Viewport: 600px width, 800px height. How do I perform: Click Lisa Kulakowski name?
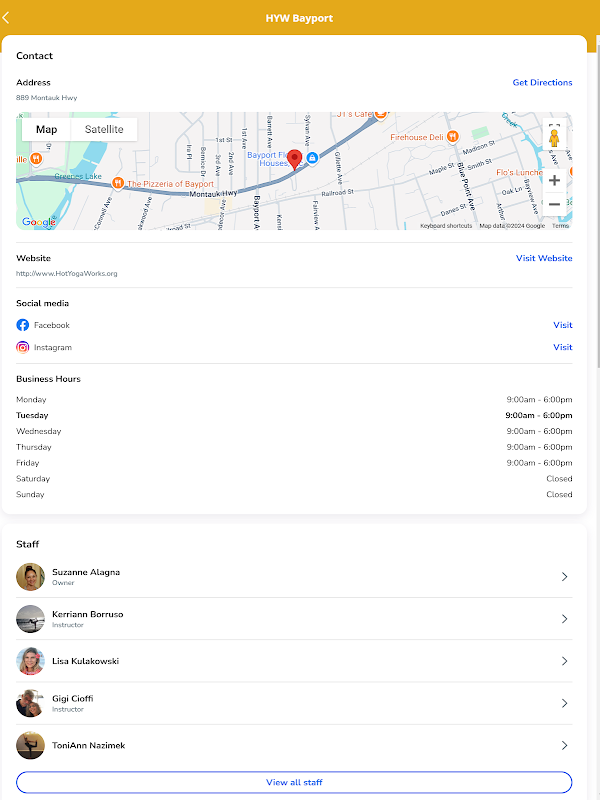pos(85,661)
